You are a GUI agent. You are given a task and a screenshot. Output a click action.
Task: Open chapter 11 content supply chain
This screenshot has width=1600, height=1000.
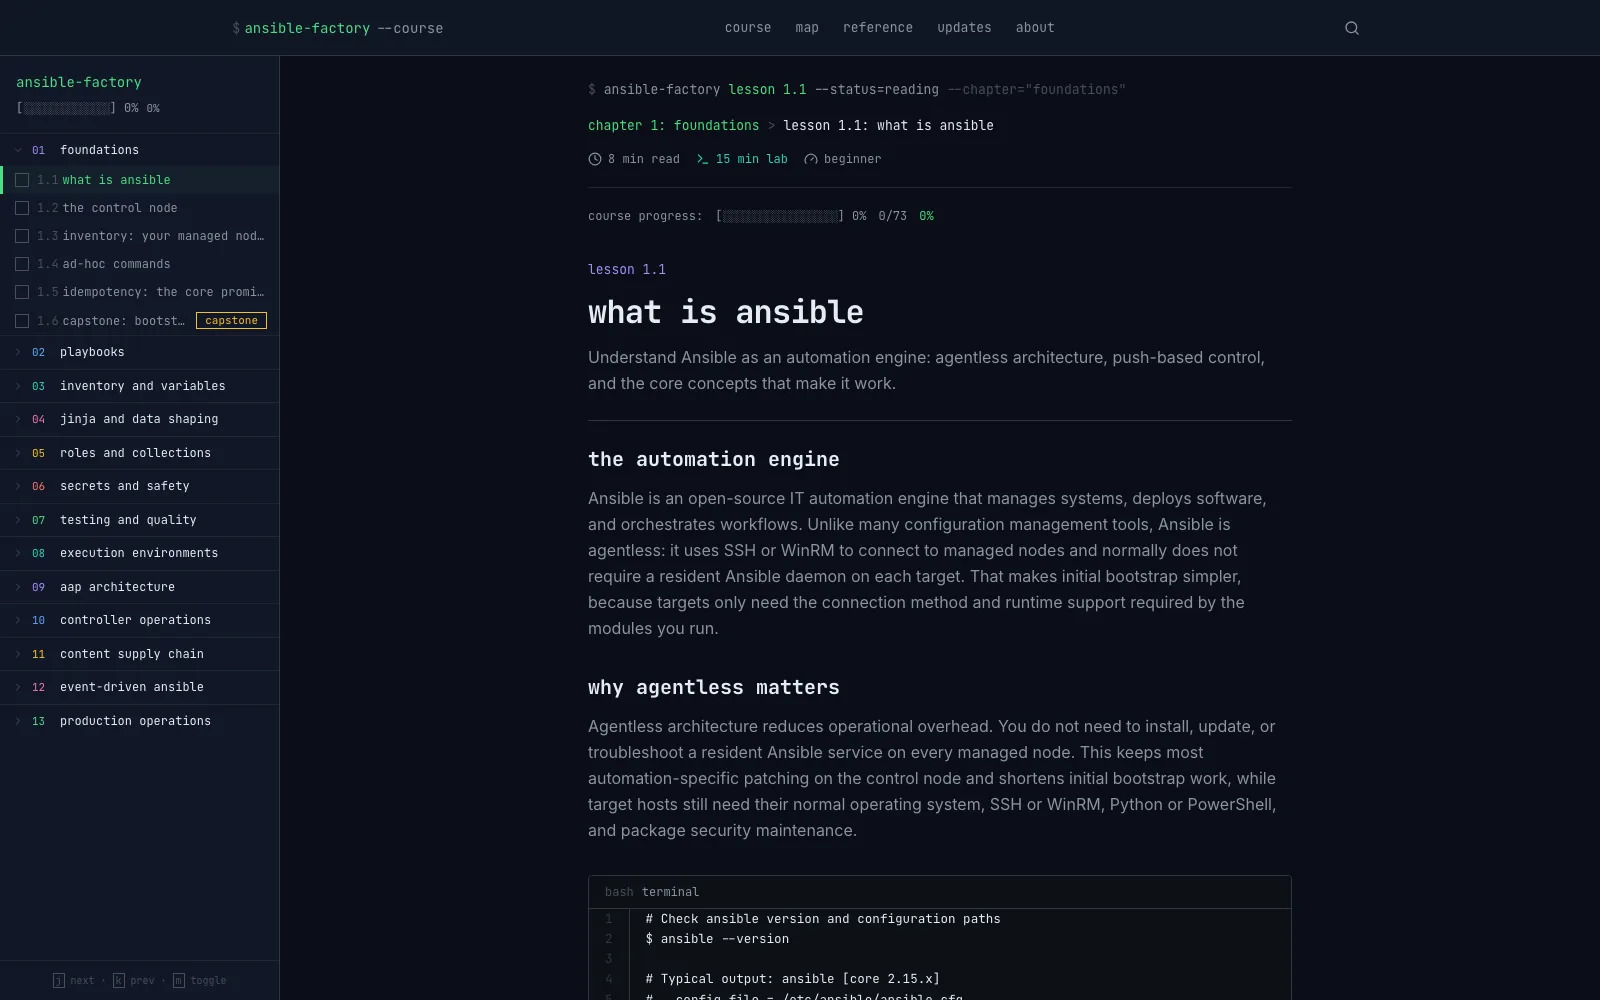140,654
